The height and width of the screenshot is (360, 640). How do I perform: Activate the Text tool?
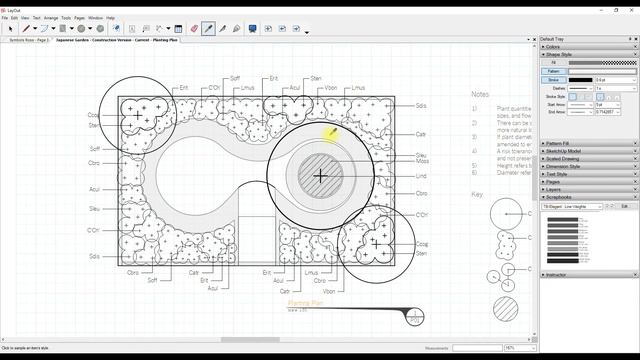132,29
